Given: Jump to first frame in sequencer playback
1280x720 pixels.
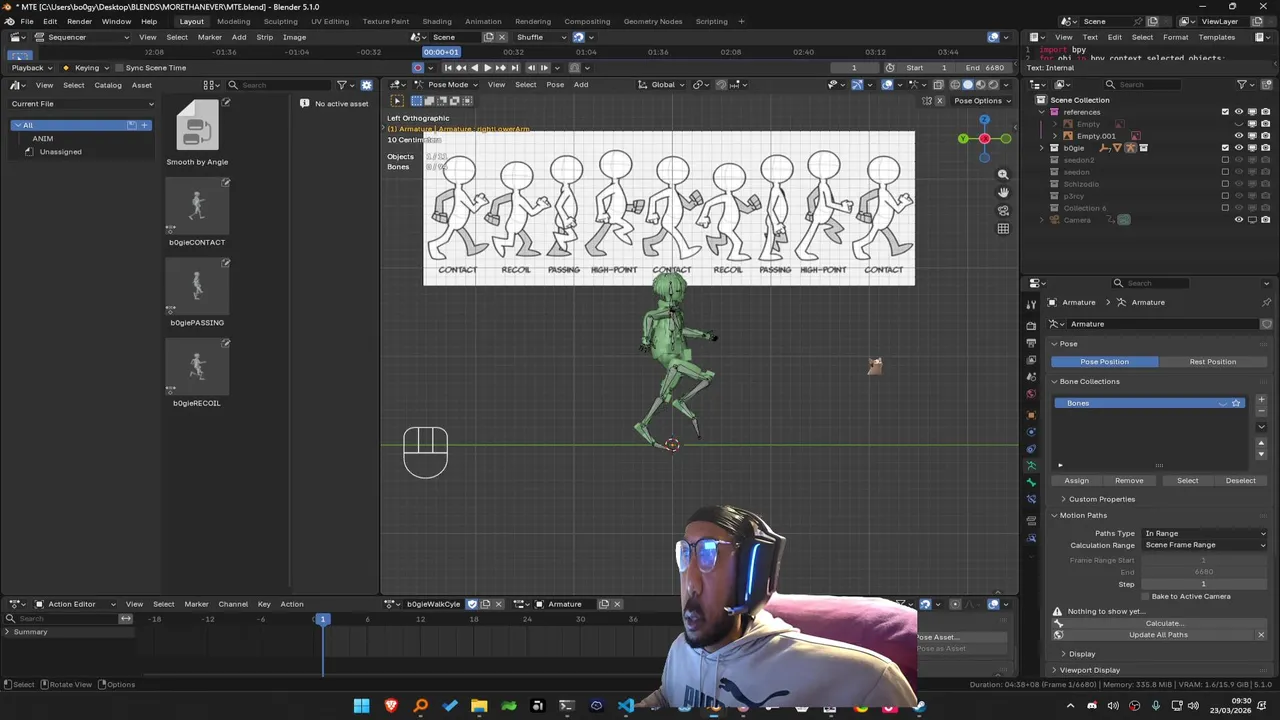Looking at the screenshot, I should coord(448,68).
